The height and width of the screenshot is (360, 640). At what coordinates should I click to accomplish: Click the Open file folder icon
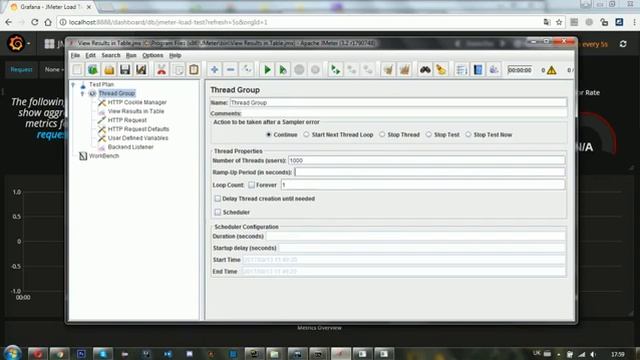click(x=109, y=70)
